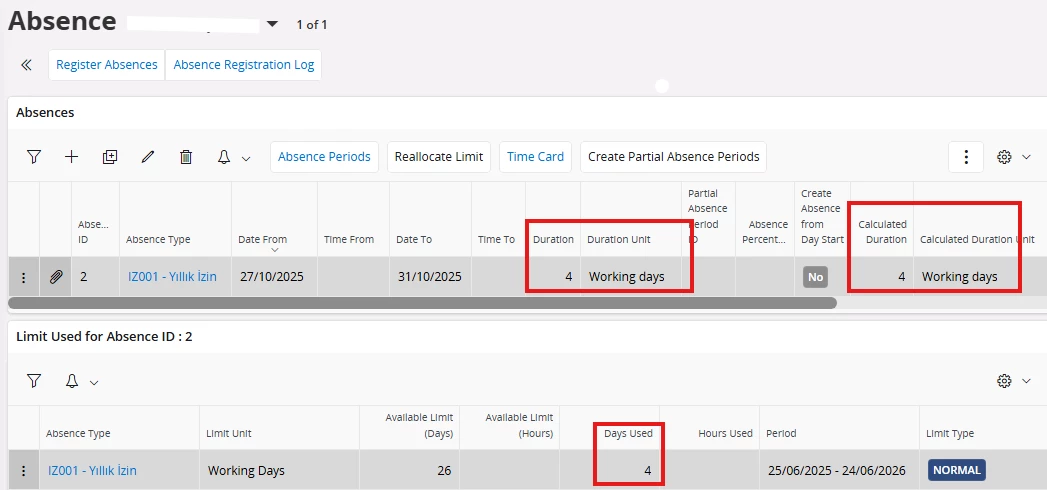Click the NORMAL limit type badge
This screenshot has width=1047, height=490.
pos(957,470)
